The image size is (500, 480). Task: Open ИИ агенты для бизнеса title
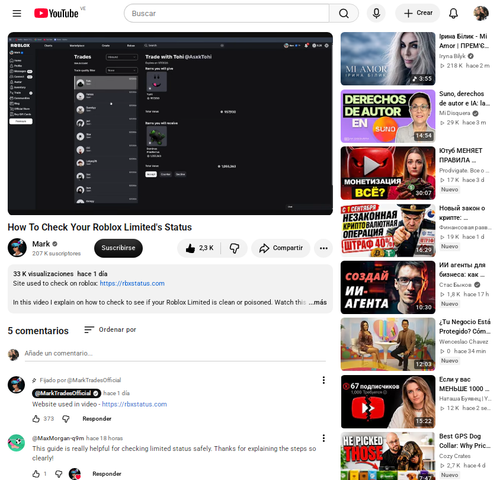(462, 270)
